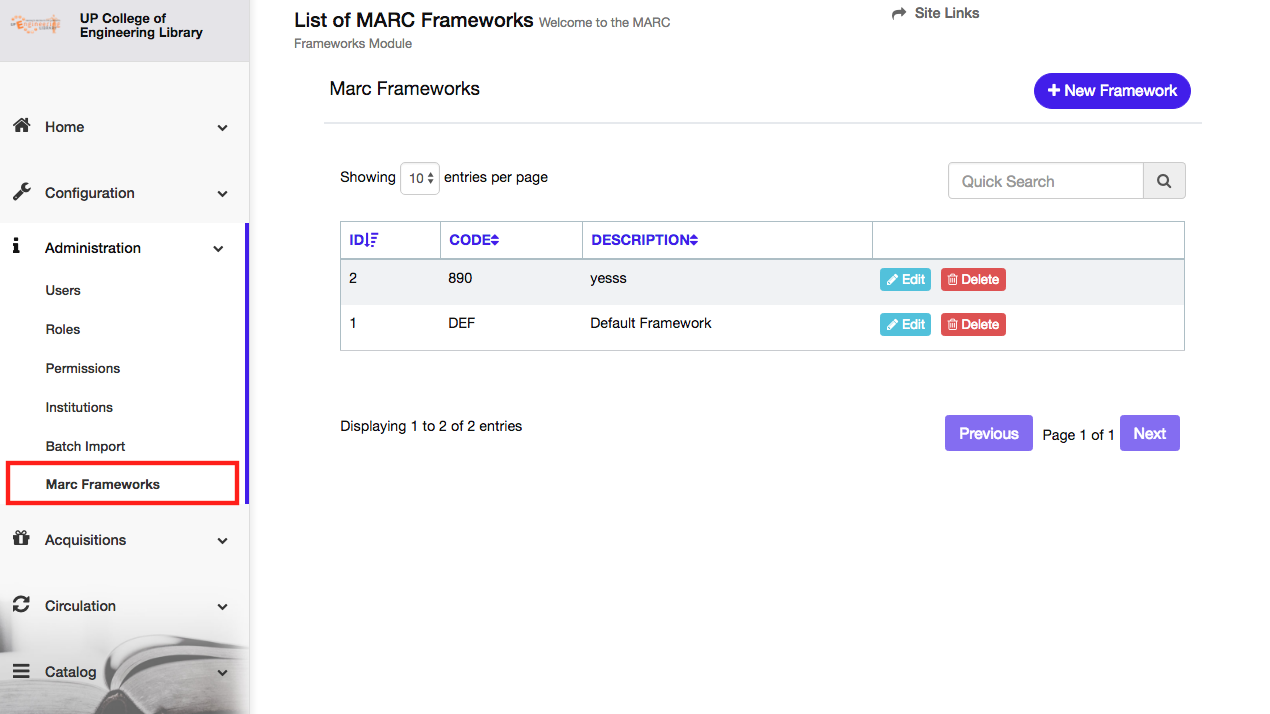Edit the Default Framework row
Viewport: 1270px width, 714px height.
905,324
